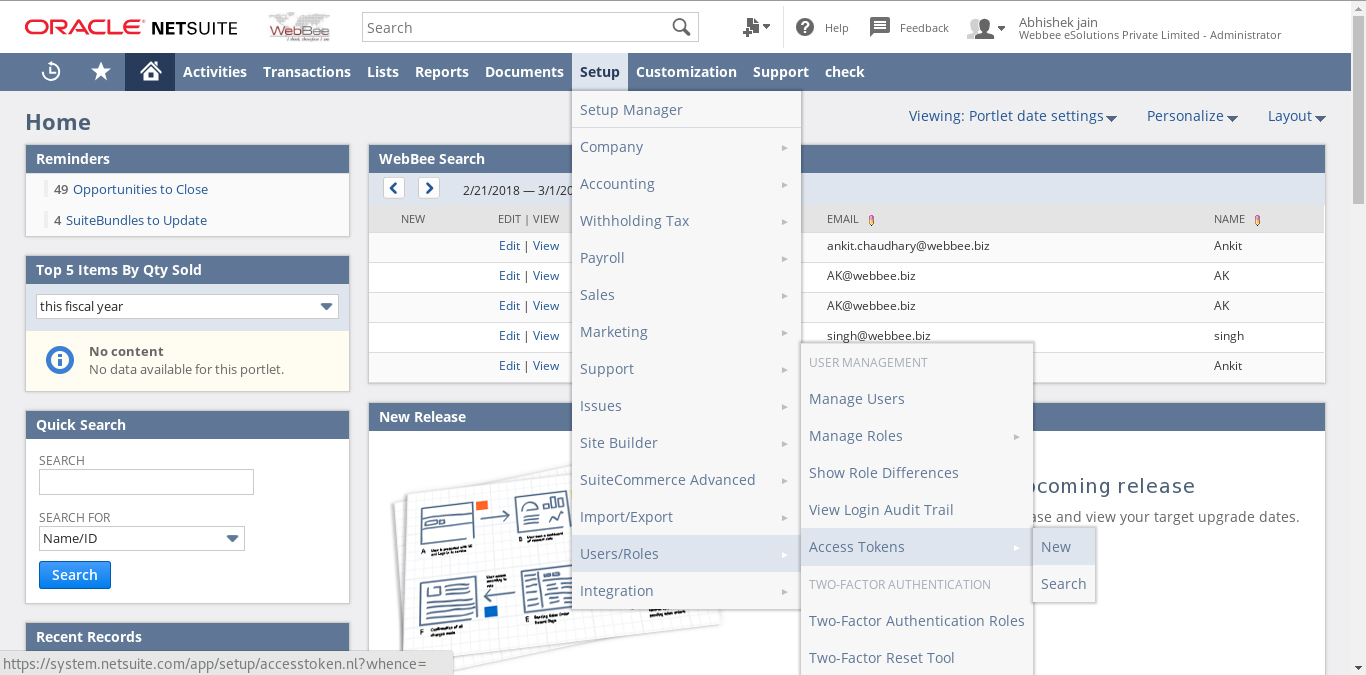Go to the Home house icon
This screenshot has height=675, width=1366.
150,71
